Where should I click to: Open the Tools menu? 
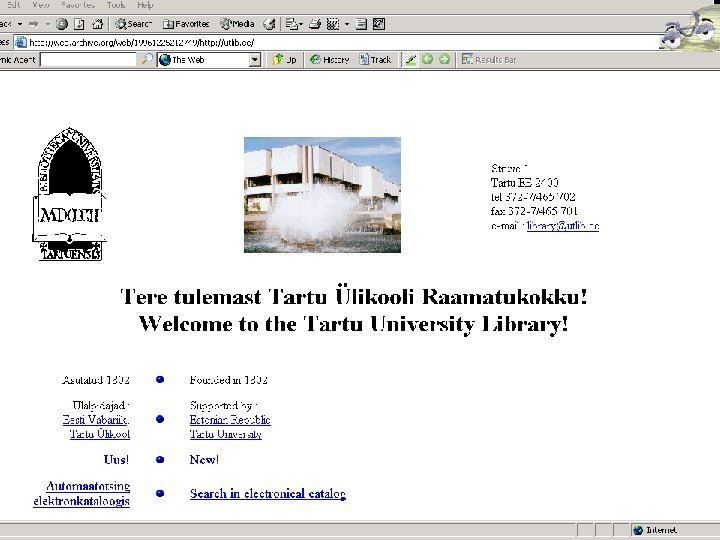pos(116,5)
